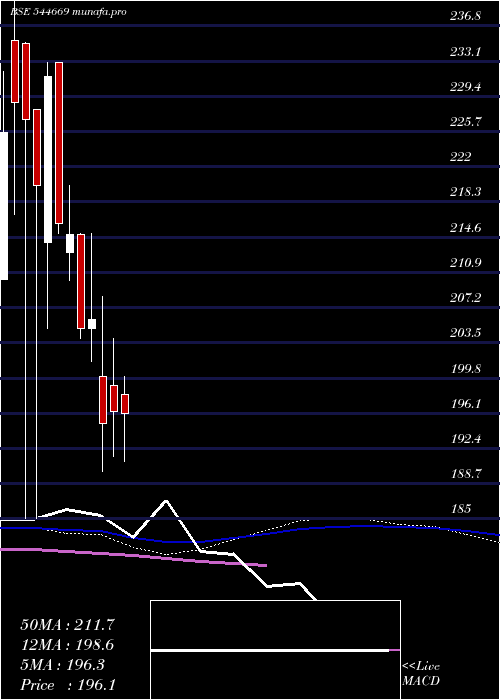Click the 218.3 price axis label
This screenshot has height=700, width=500.
pos(465,192)
